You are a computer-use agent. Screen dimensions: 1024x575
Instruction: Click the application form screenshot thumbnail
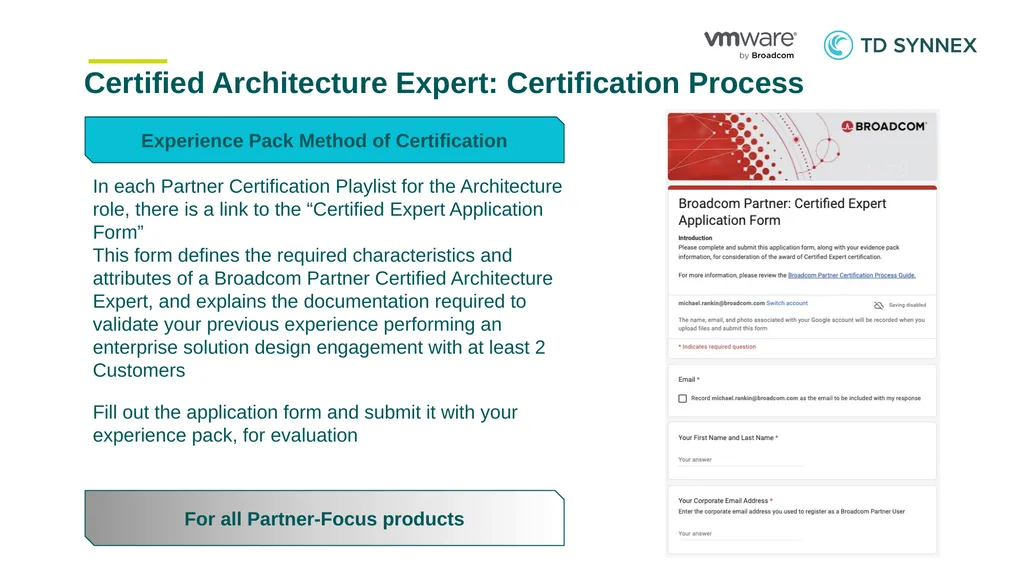pos(802,333)
